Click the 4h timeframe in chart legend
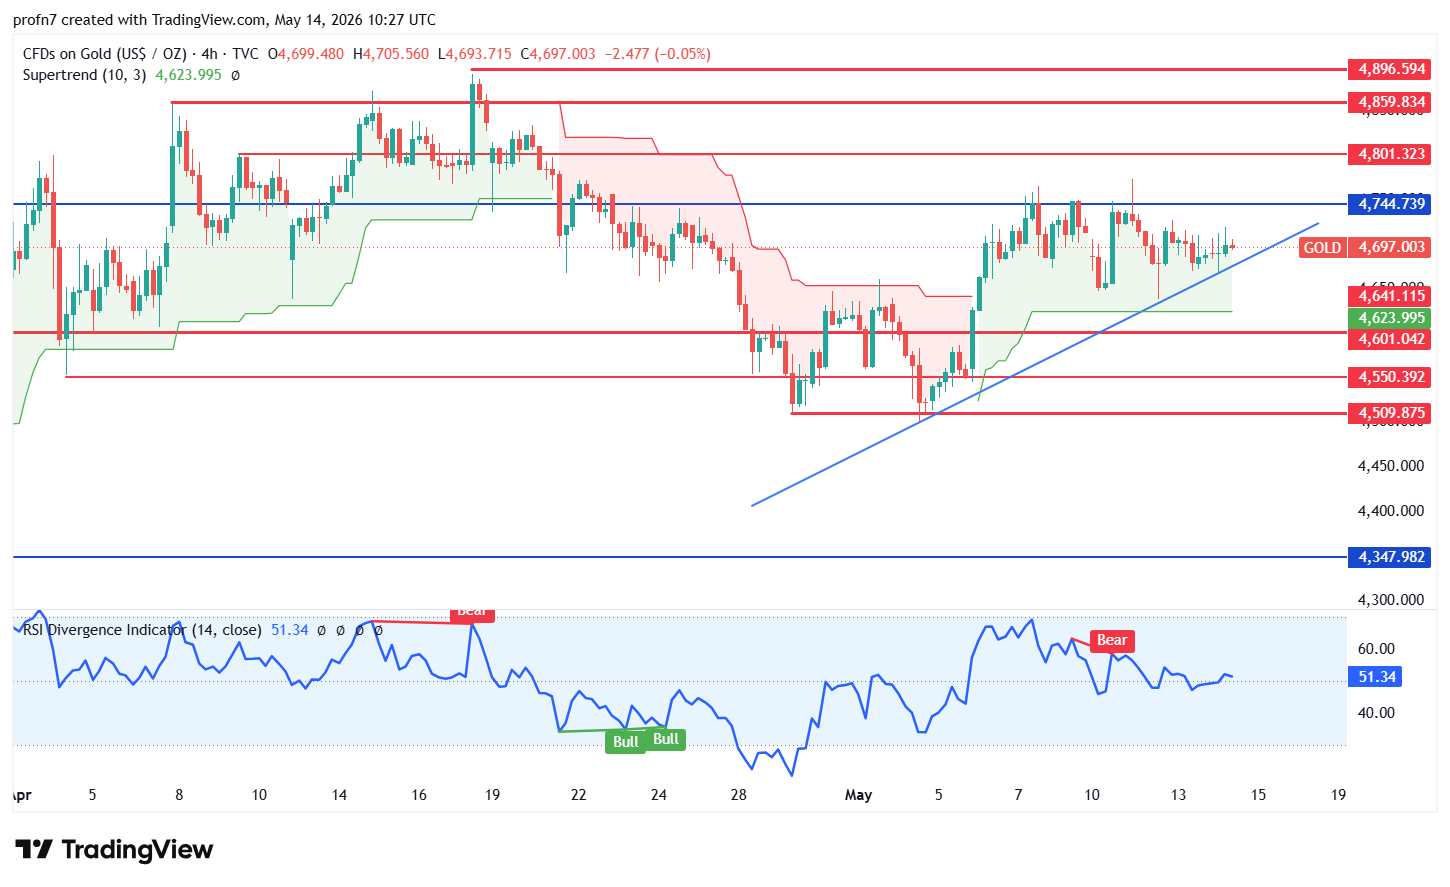 (210, 54)
